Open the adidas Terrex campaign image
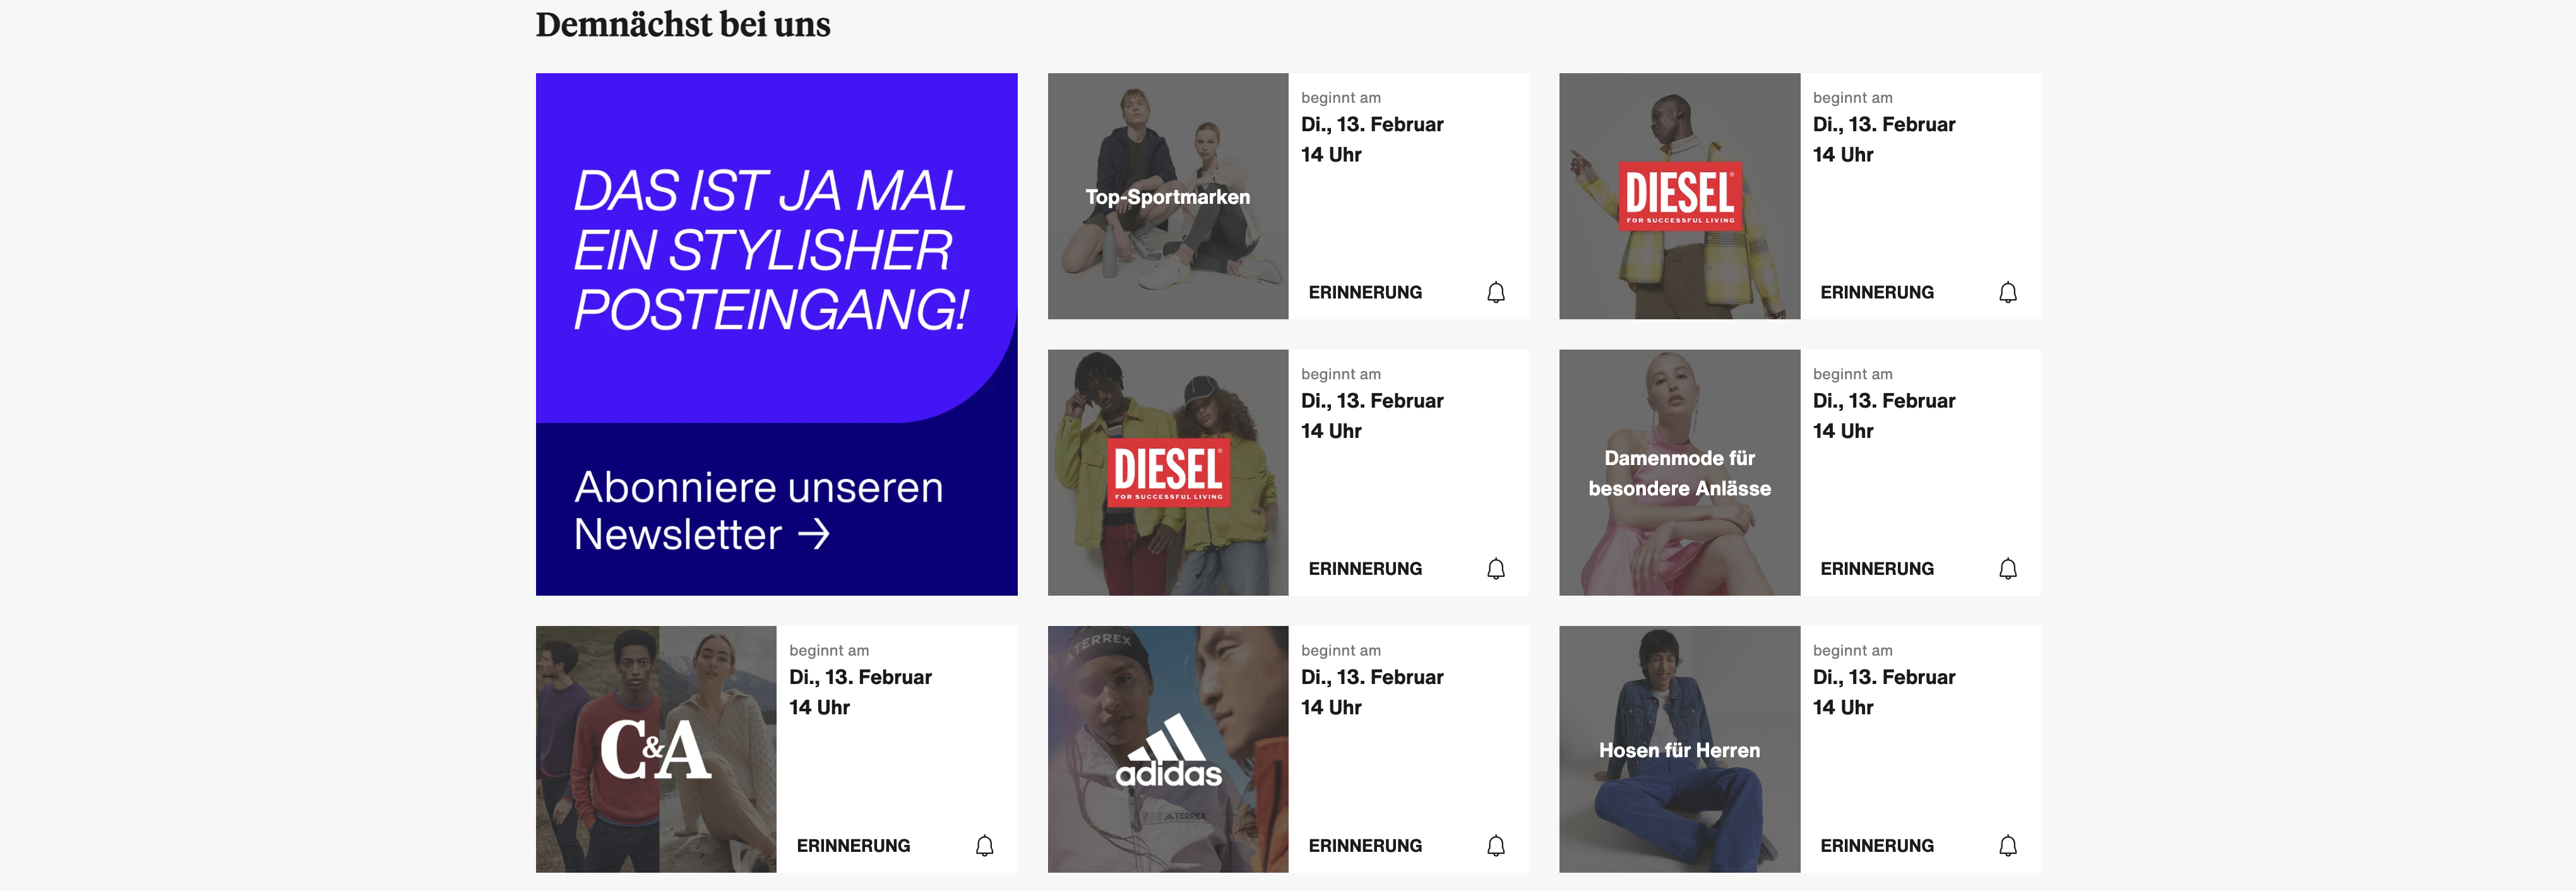The width and height of the screenshot is (2576, 891). pyautogui.click(x=1167, y=749)
